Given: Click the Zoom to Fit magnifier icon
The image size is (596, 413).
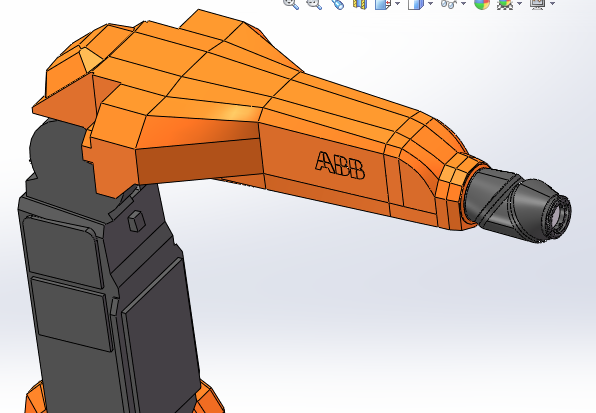Looking at the screenshot, I should tap(291, 3).
